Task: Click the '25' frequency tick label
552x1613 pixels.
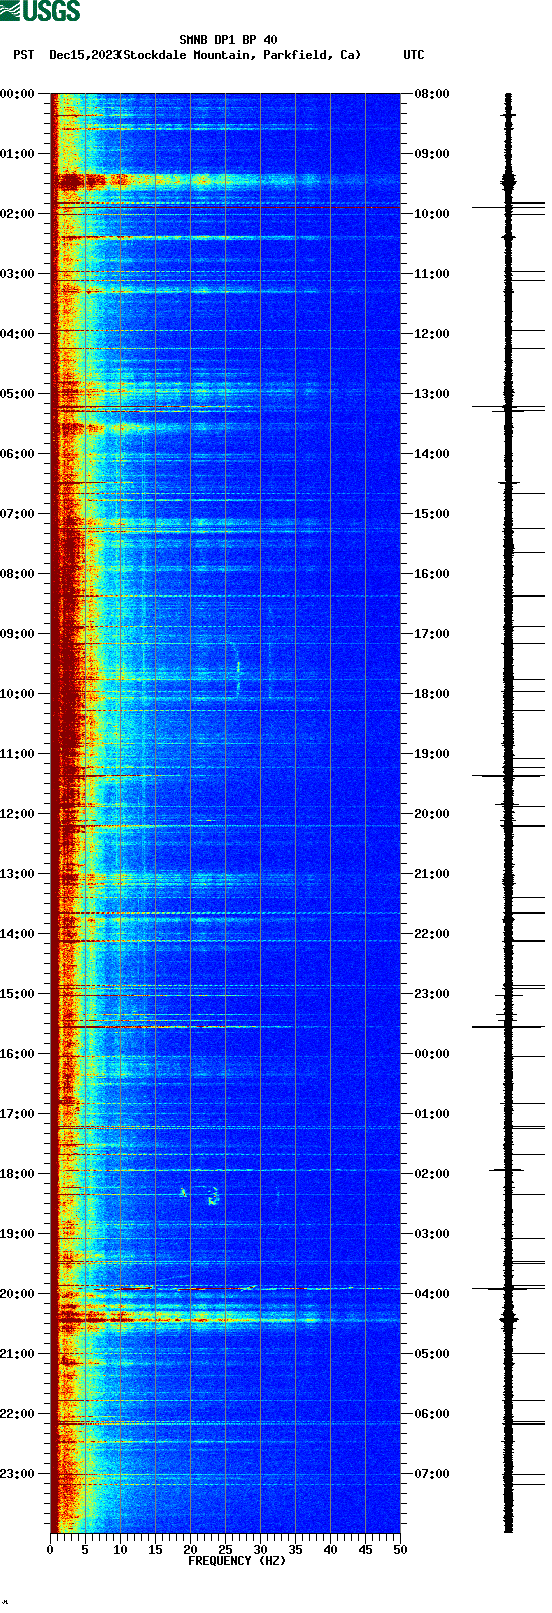Action: click(x=225, y=1550)
